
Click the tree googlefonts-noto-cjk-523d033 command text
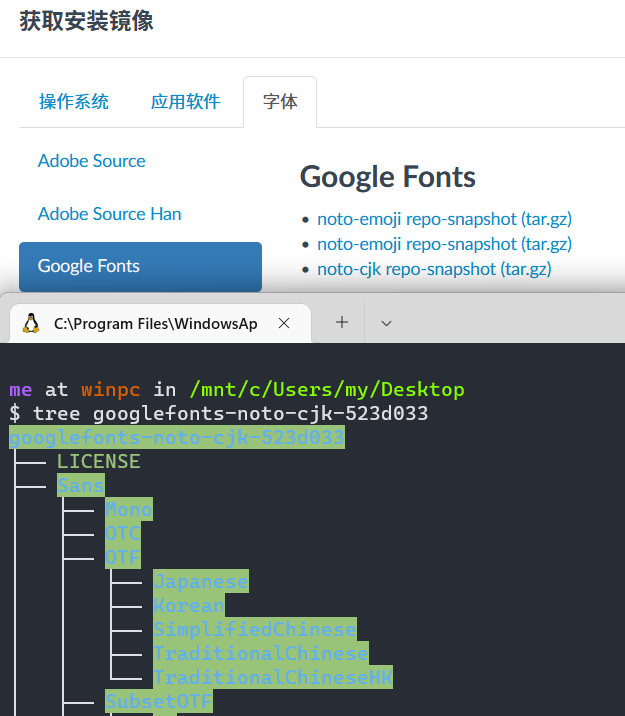point(231,414)
